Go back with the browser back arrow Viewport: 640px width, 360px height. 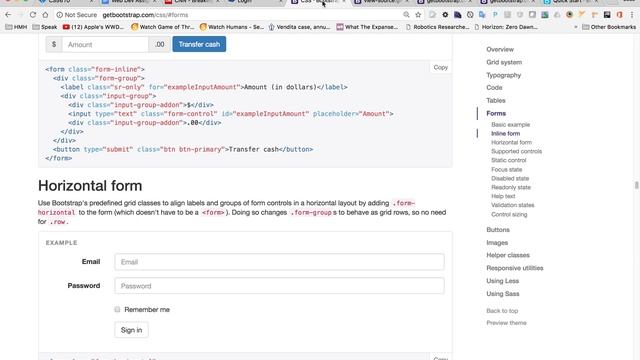(x=8, y=15)
